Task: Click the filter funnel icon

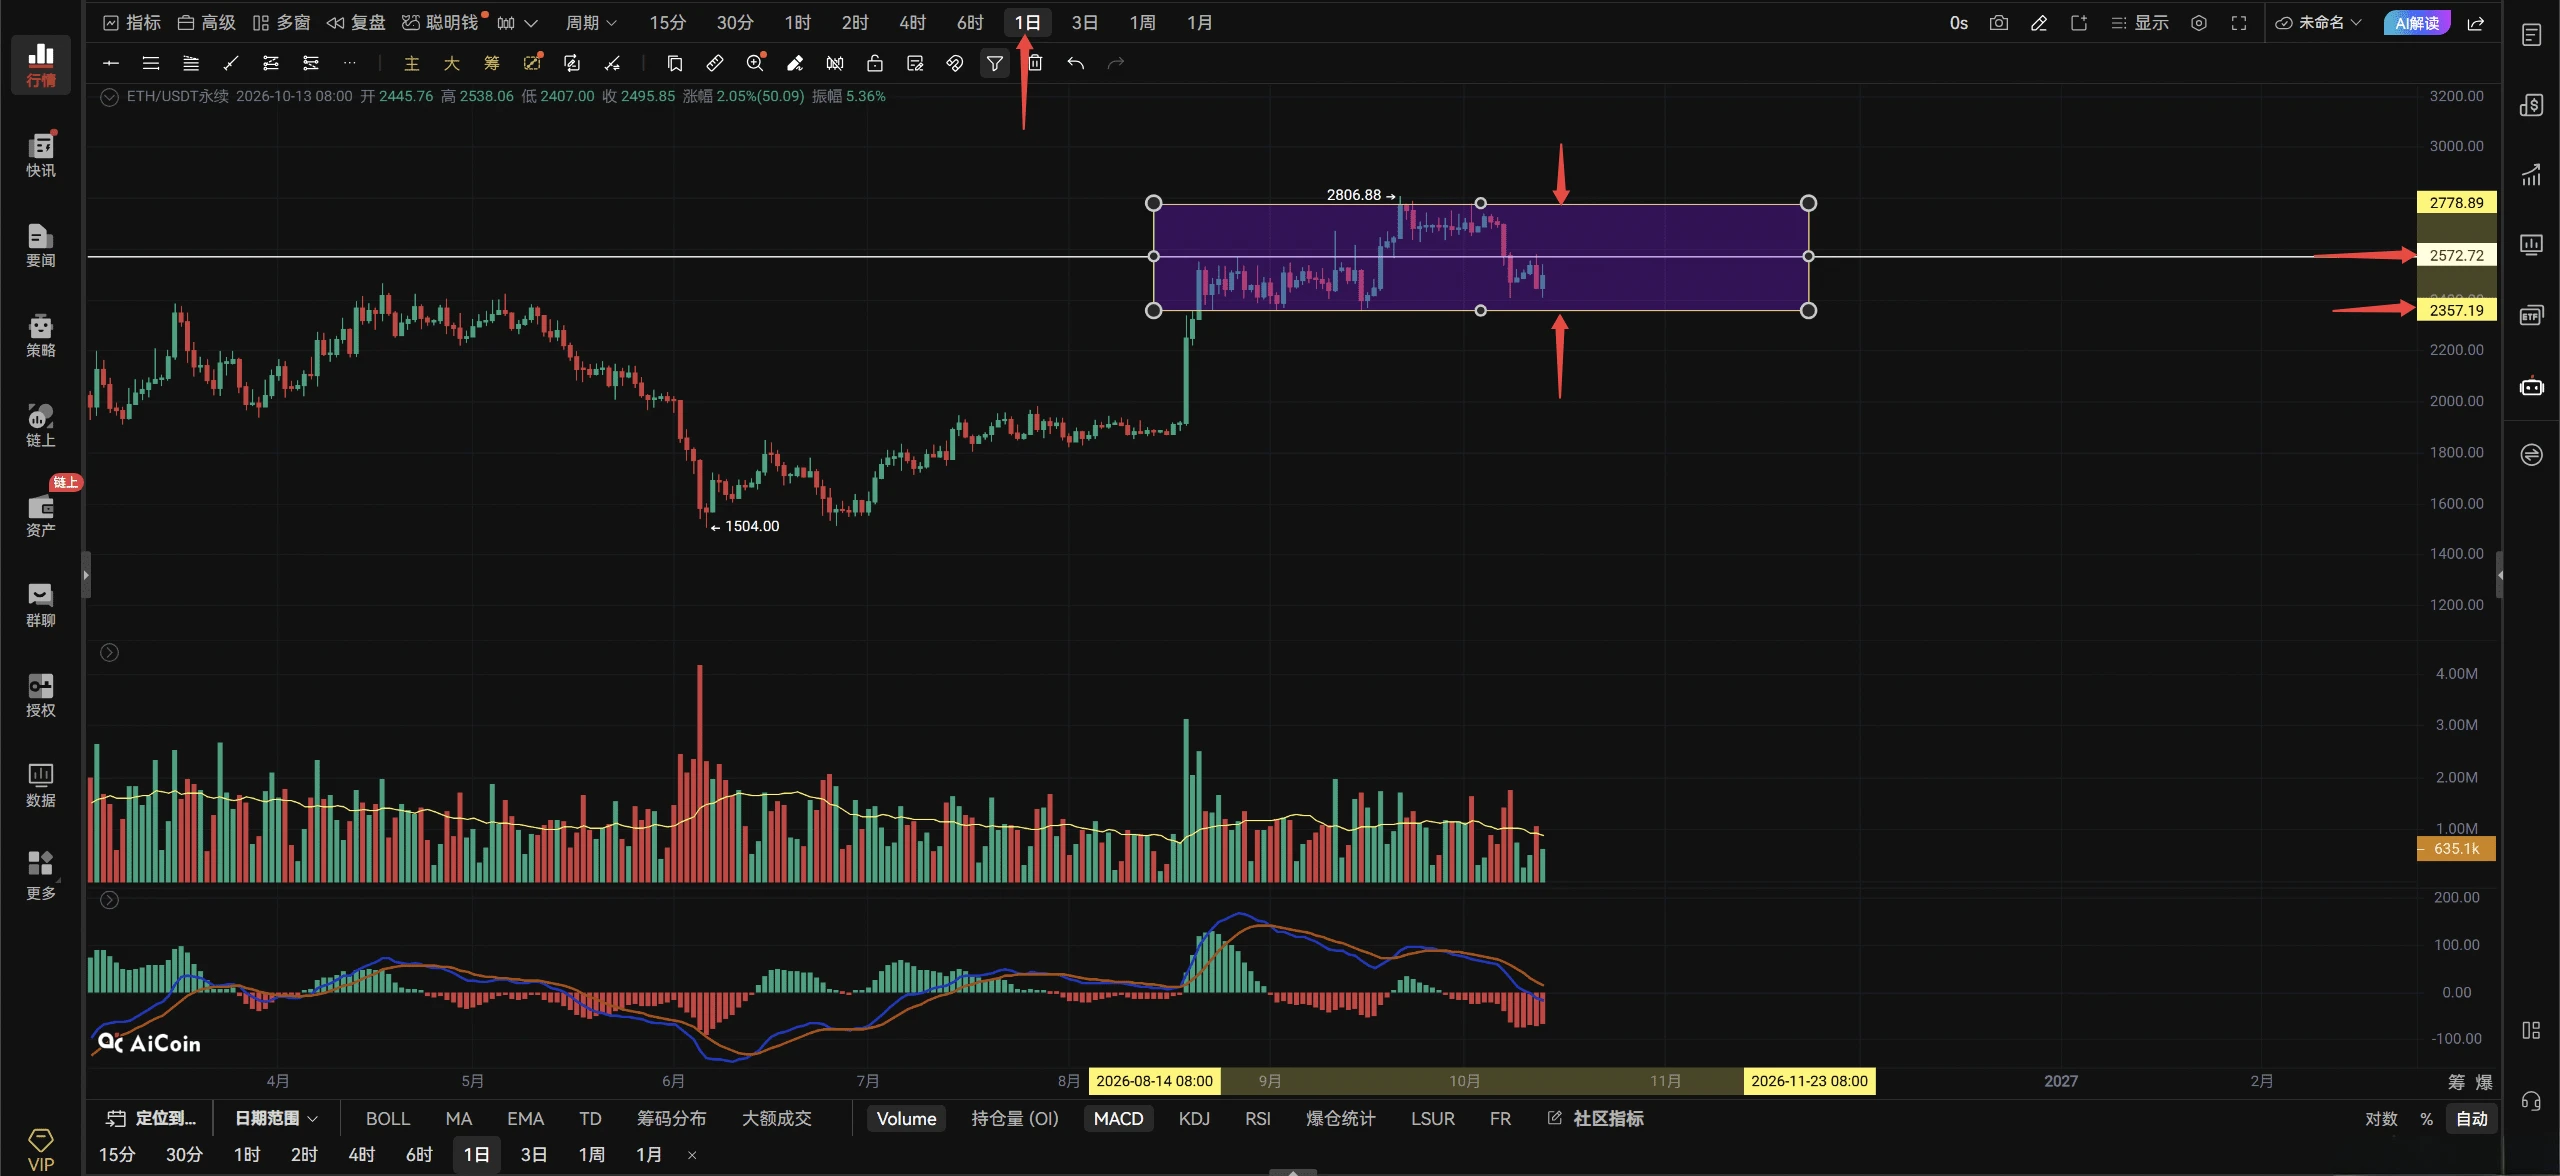Action: 994,63
